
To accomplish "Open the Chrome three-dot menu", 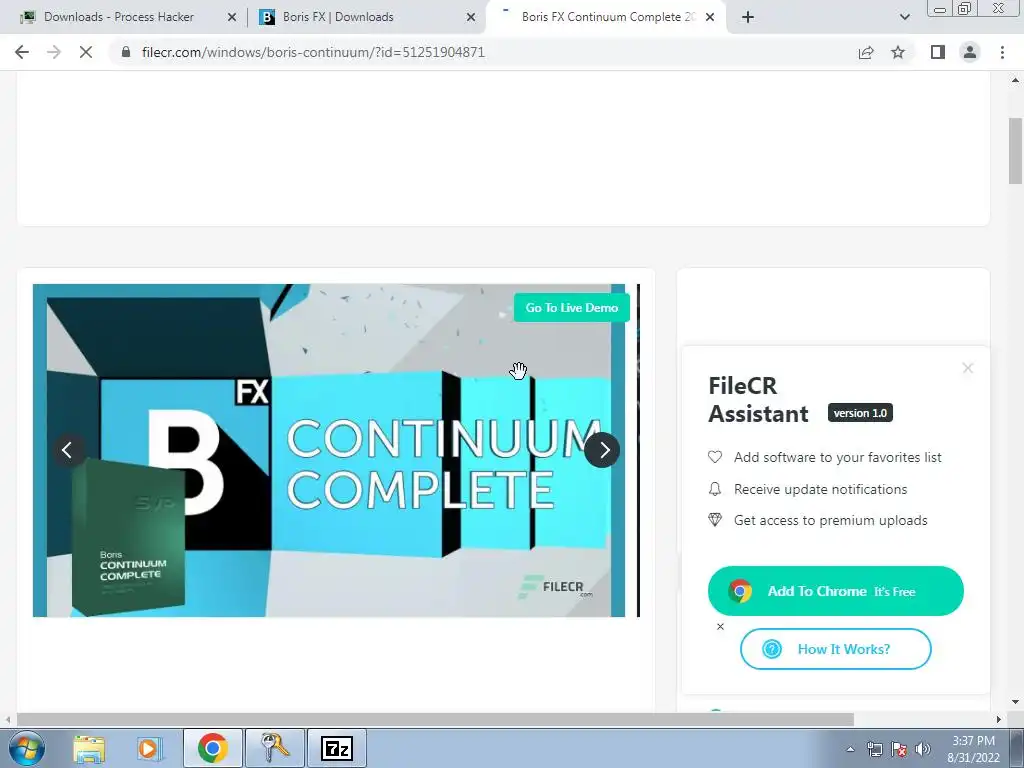I will 1002,52.
